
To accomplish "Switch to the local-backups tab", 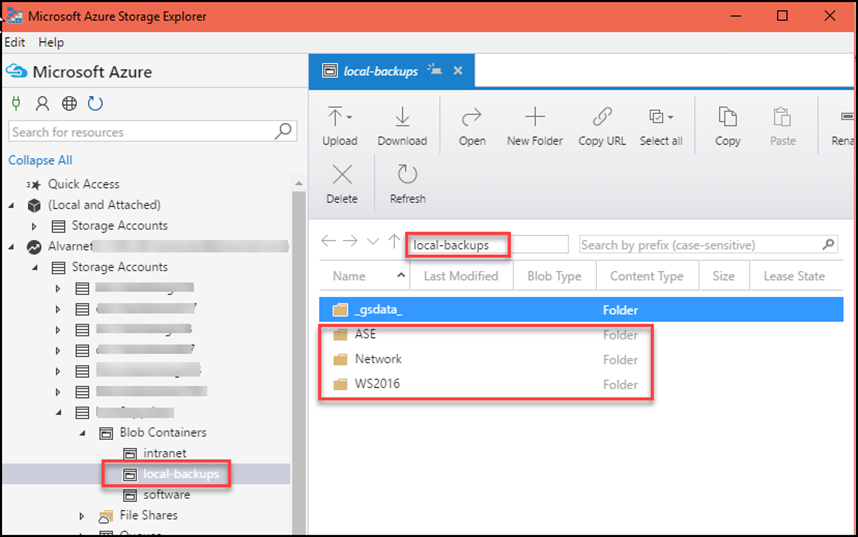I will point(380,71).
